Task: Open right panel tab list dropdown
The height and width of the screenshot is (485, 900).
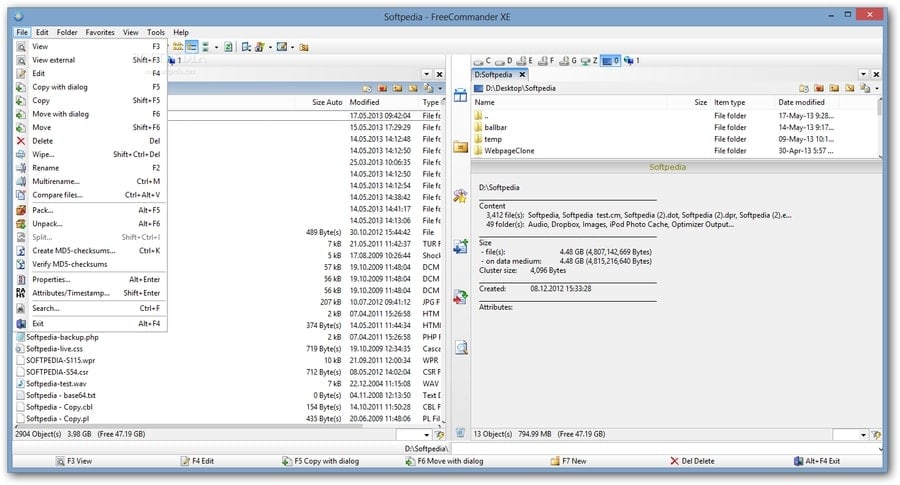Action: coord(863,74)
